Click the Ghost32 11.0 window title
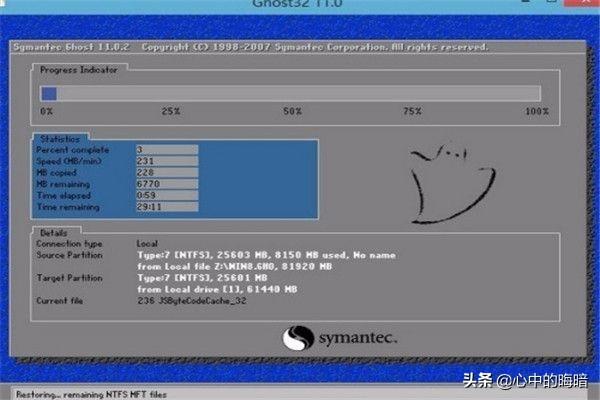This screenshot has width=600, height=400. (x=297, y=4)
